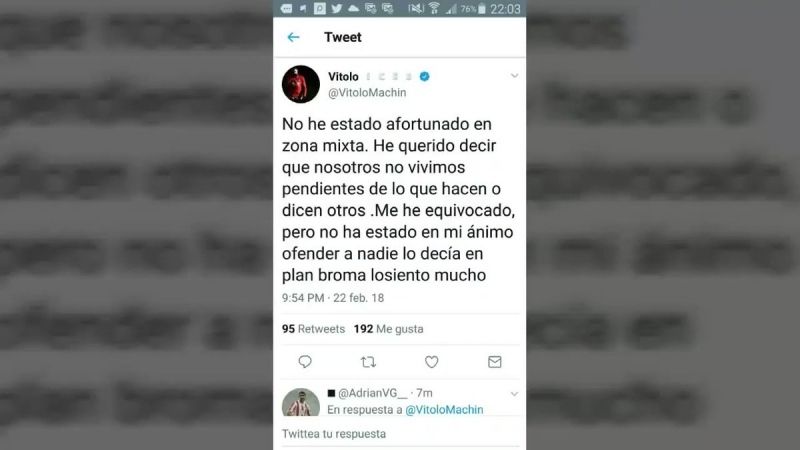
Task: Retweet using the retweet arrows icon
Action: click(x=368, y=362)
